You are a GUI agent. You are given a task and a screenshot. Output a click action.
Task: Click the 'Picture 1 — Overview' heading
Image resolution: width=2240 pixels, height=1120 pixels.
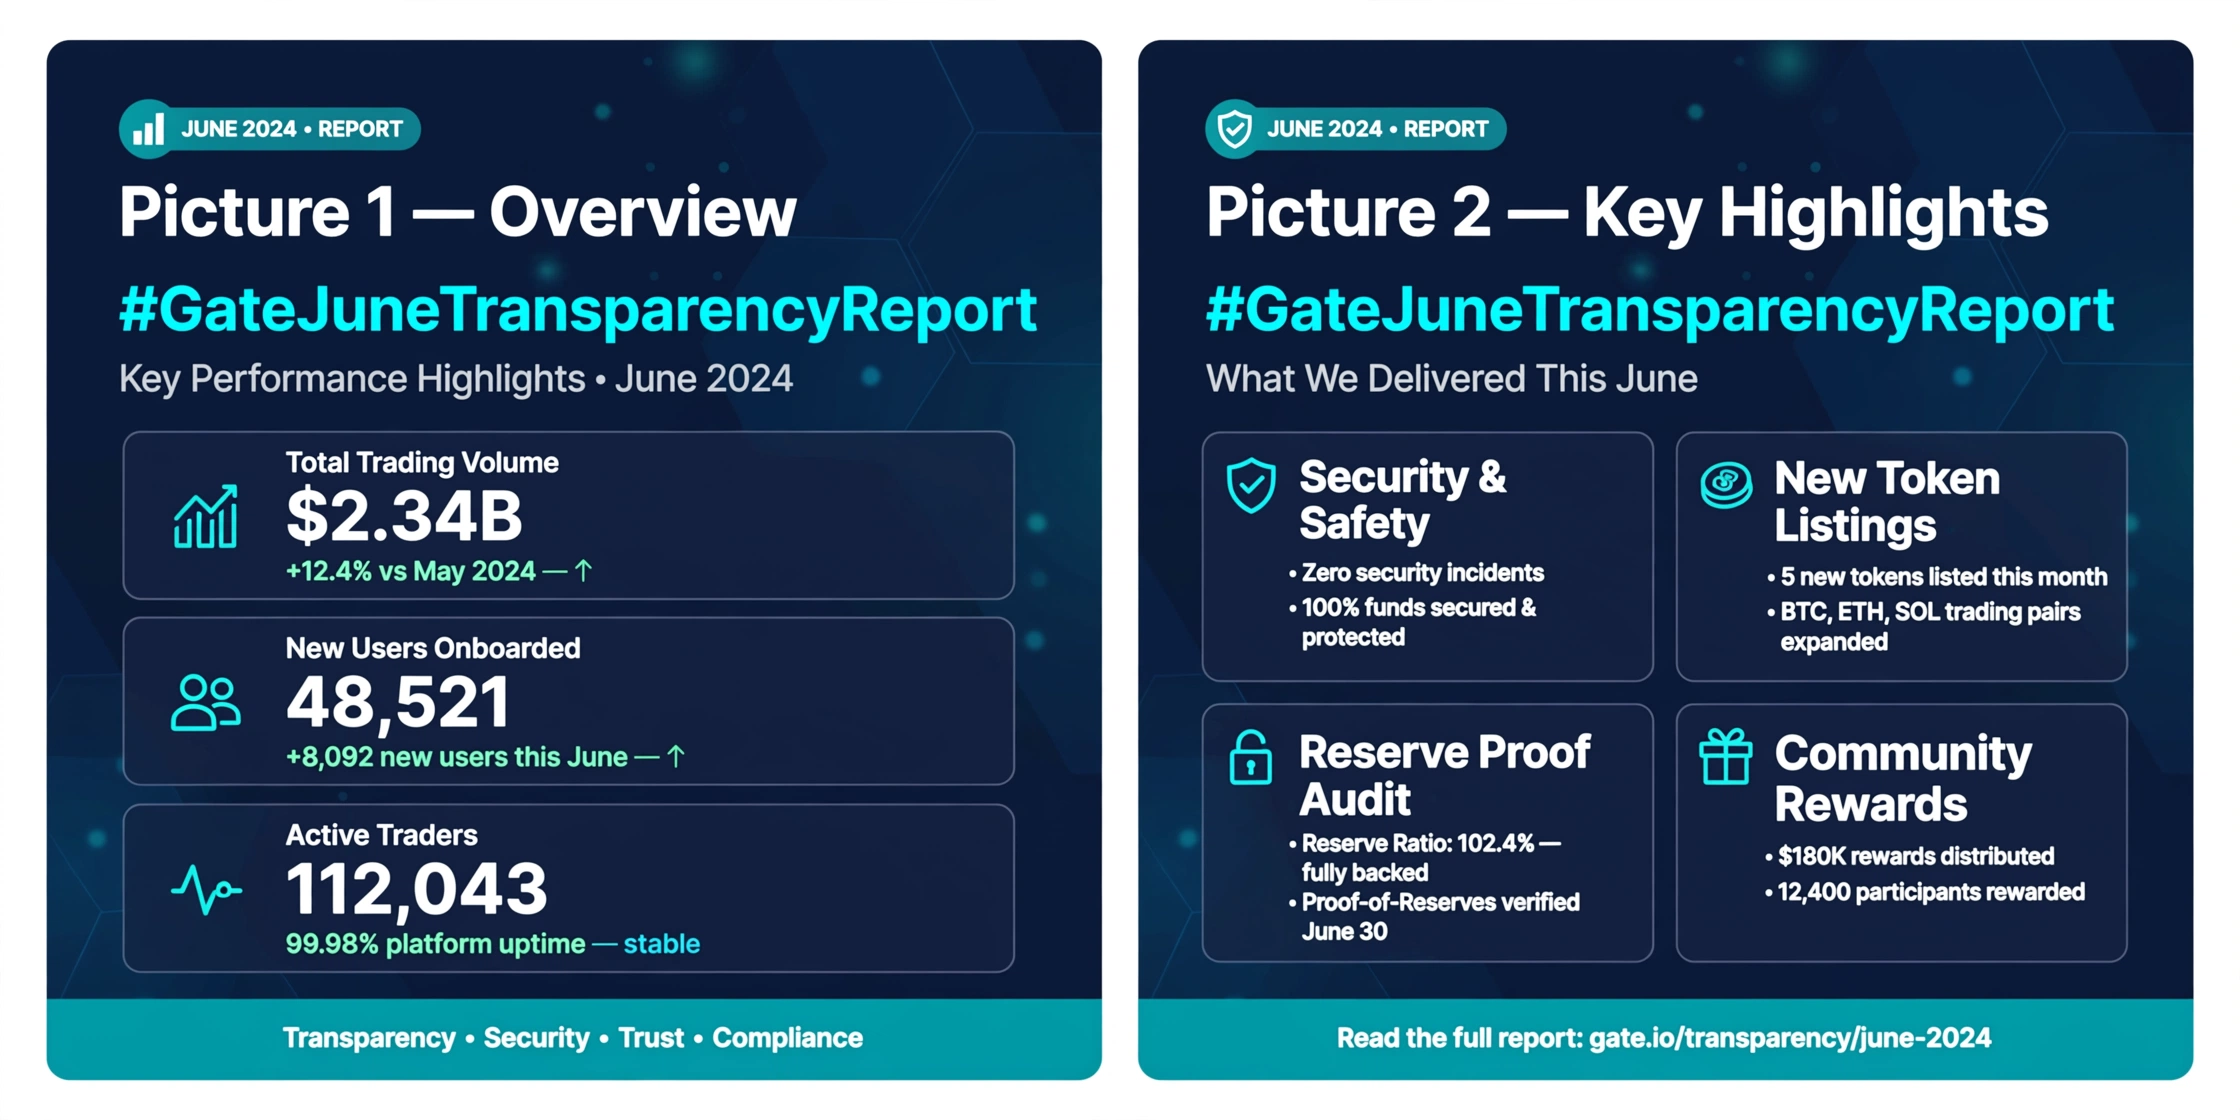[458, 212]
